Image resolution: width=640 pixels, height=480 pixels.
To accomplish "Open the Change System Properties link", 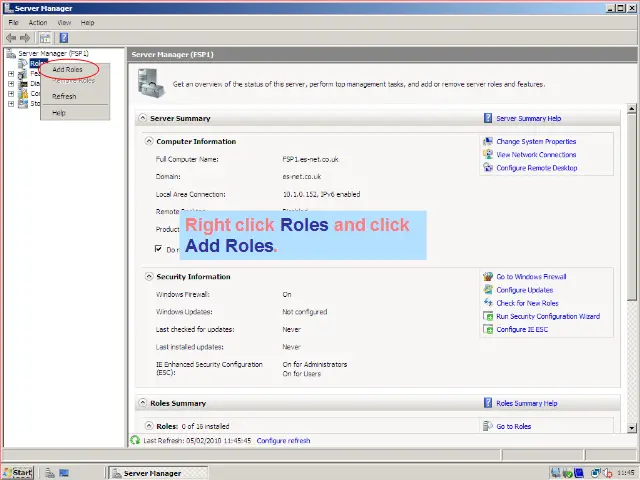I will [x=536, y=141].
